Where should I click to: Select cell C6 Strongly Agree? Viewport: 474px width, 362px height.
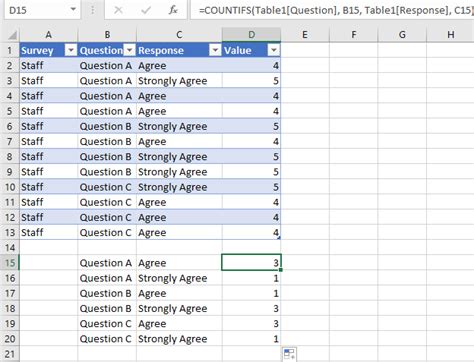point(179,126)
